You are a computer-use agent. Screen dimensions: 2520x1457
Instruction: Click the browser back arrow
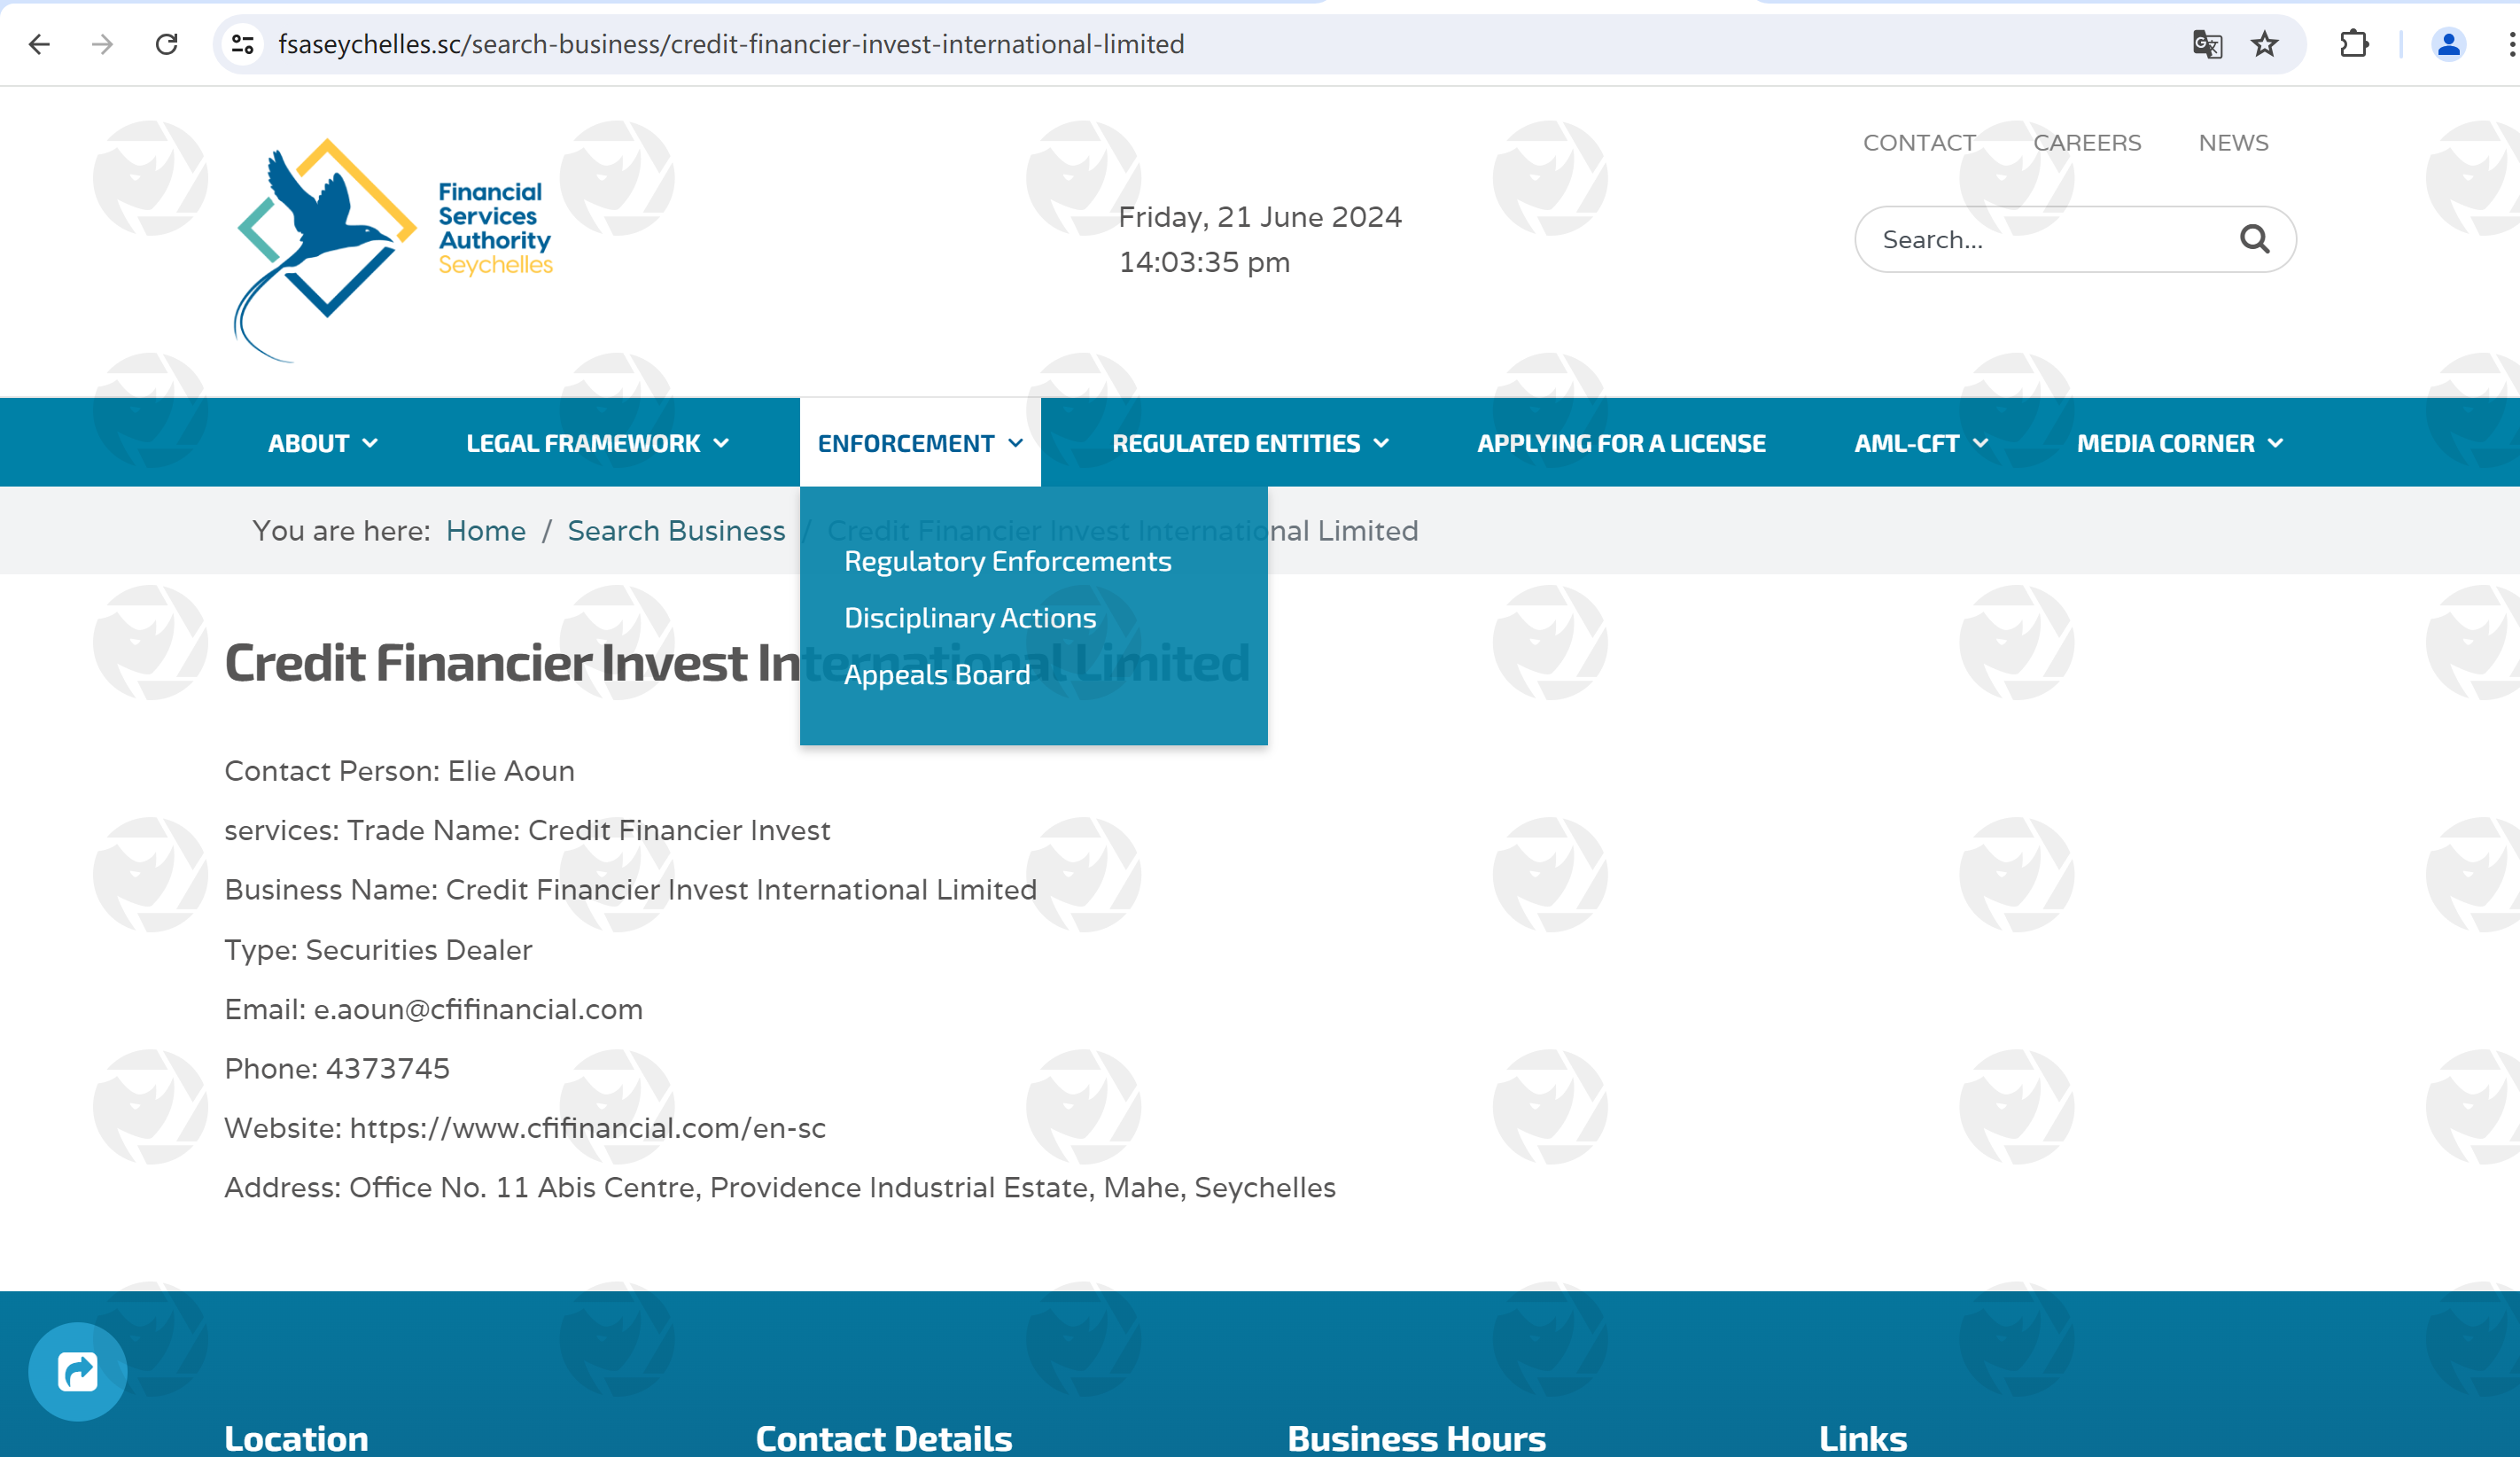39,44
